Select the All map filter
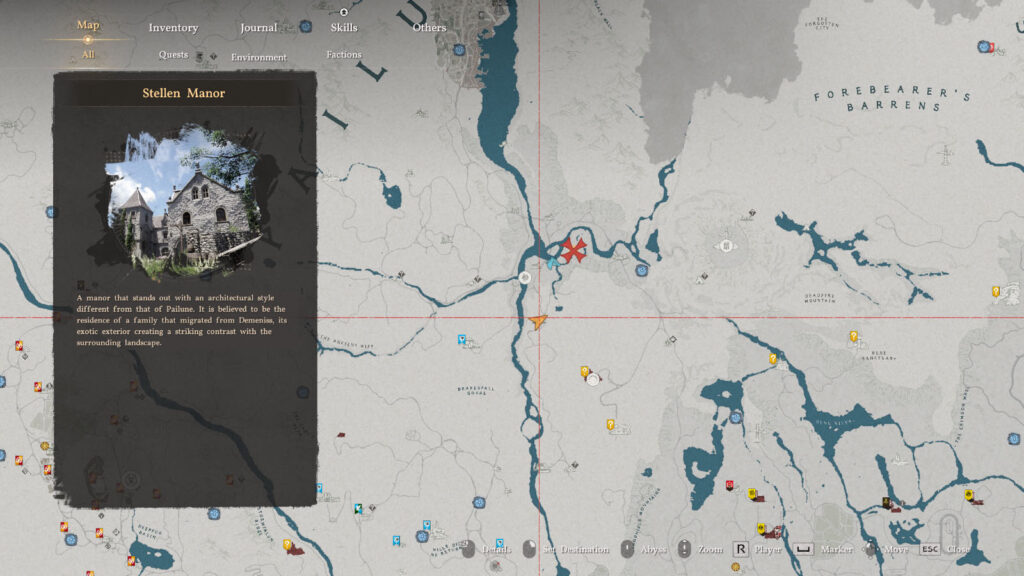 (88, 55)
